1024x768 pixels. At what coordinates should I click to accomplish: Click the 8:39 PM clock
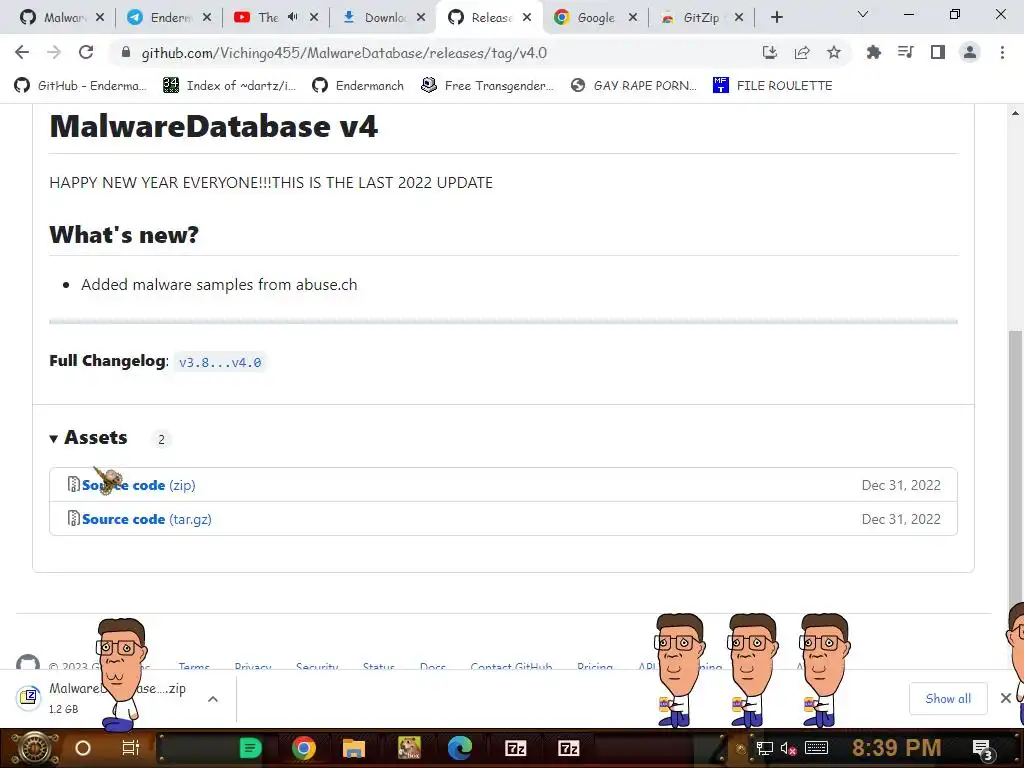click(897, 748)
